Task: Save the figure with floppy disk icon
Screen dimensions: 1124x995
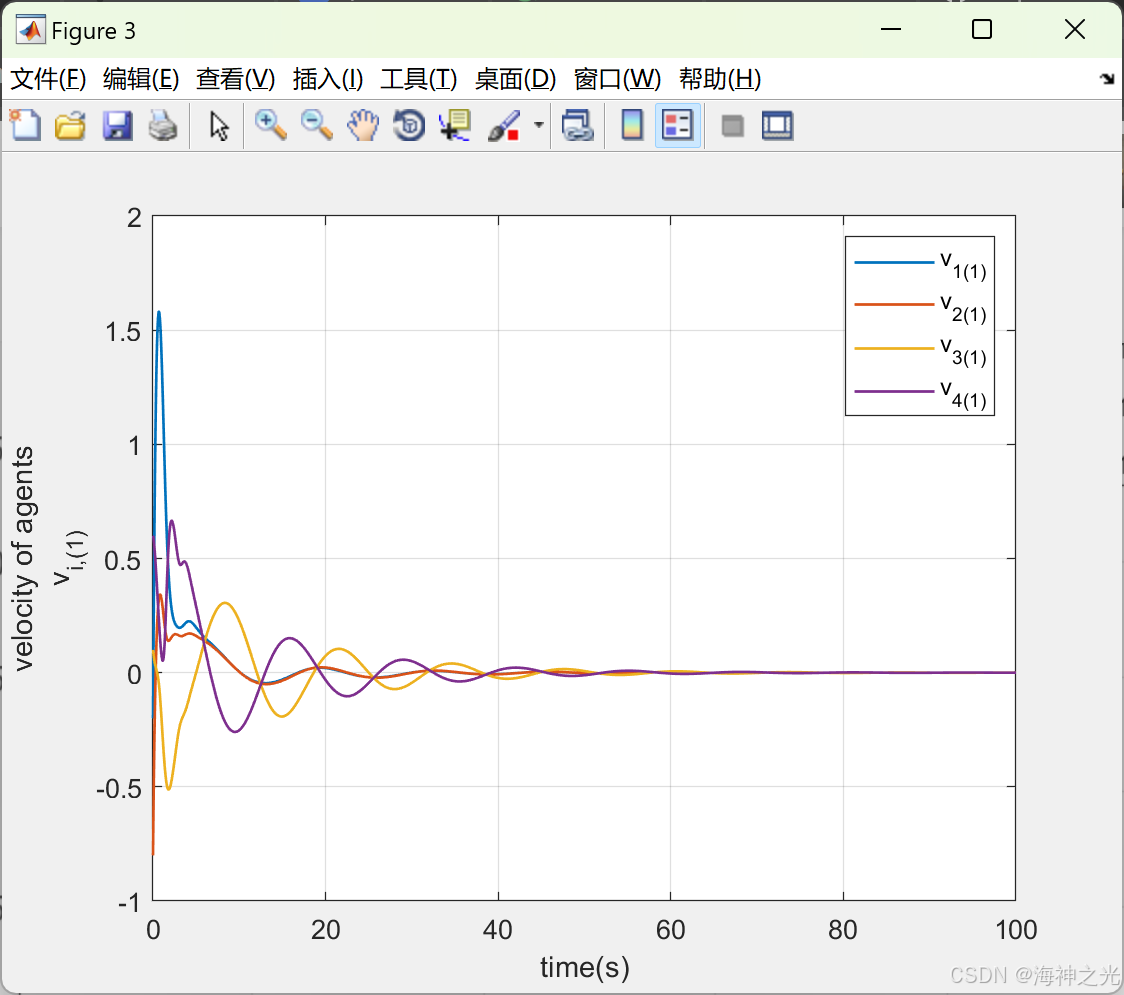Action: (x=117, y=125)
